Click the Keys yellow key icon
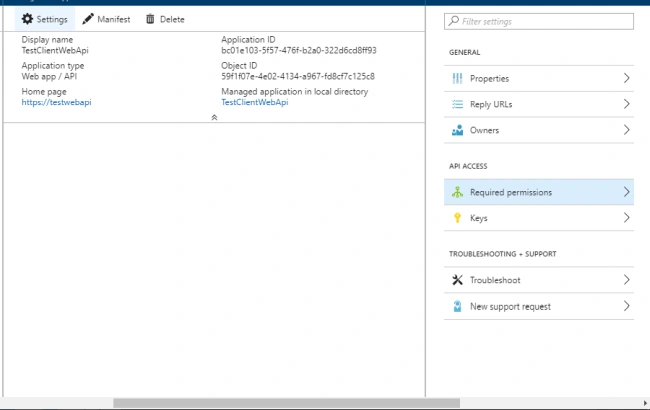Viewport: 650px width, 410px height. click(457, 218)
